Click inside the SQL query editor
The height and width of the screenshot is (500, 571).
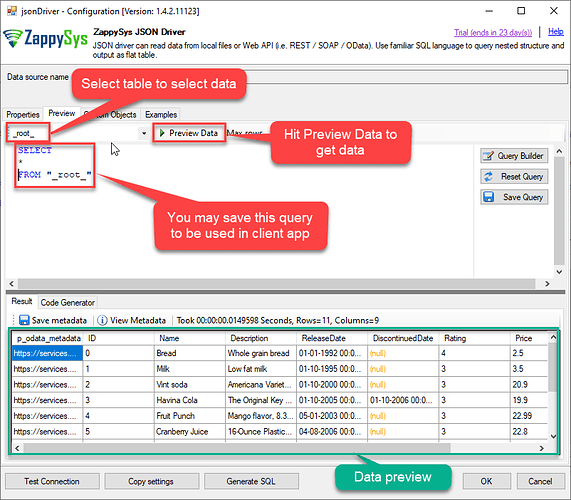pyautogui.click(x=239, y=210)
